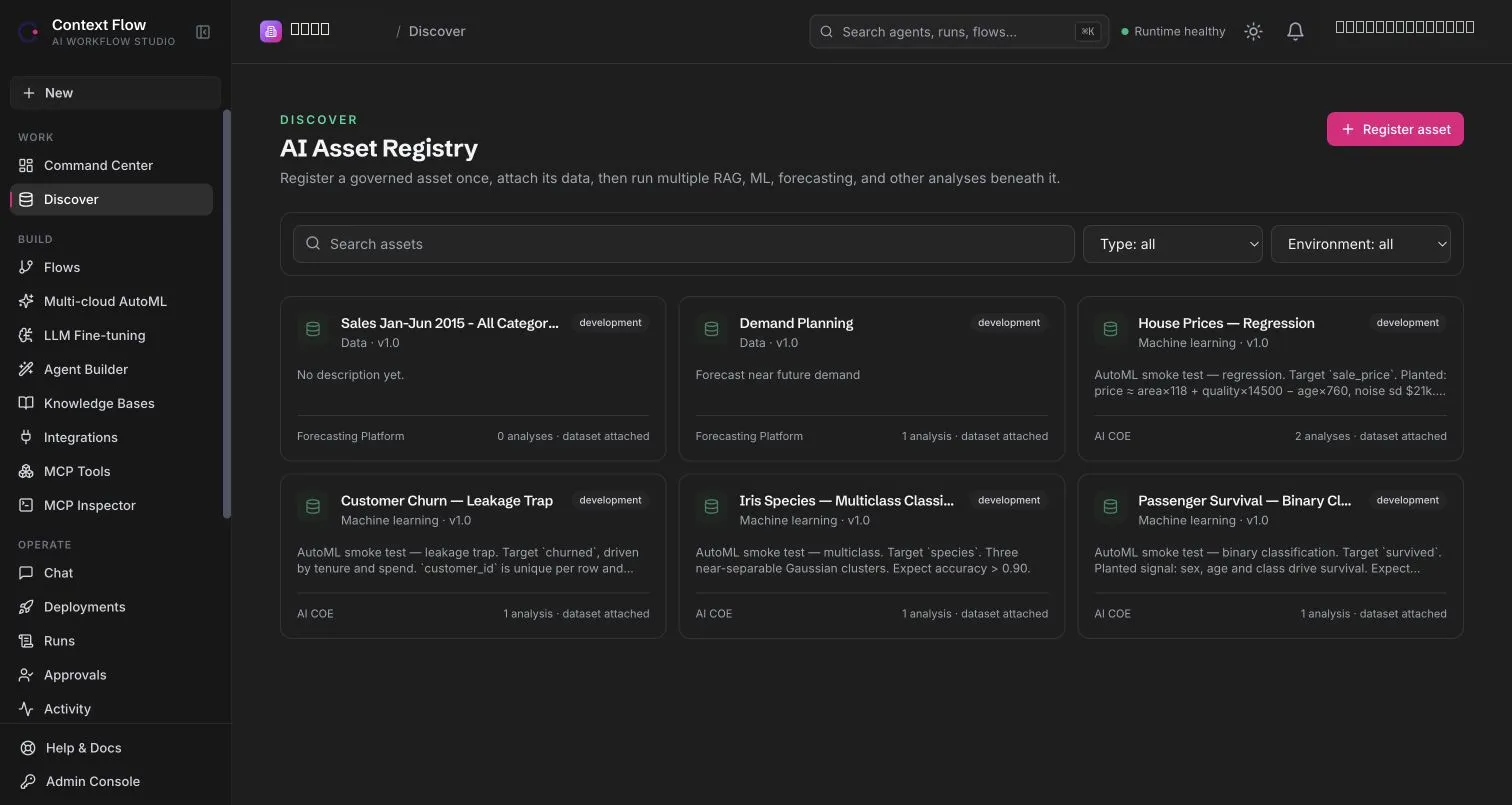Click the Demand Planning card database icon
This screenshot has height=805, width=1512.
pos(712,329)
